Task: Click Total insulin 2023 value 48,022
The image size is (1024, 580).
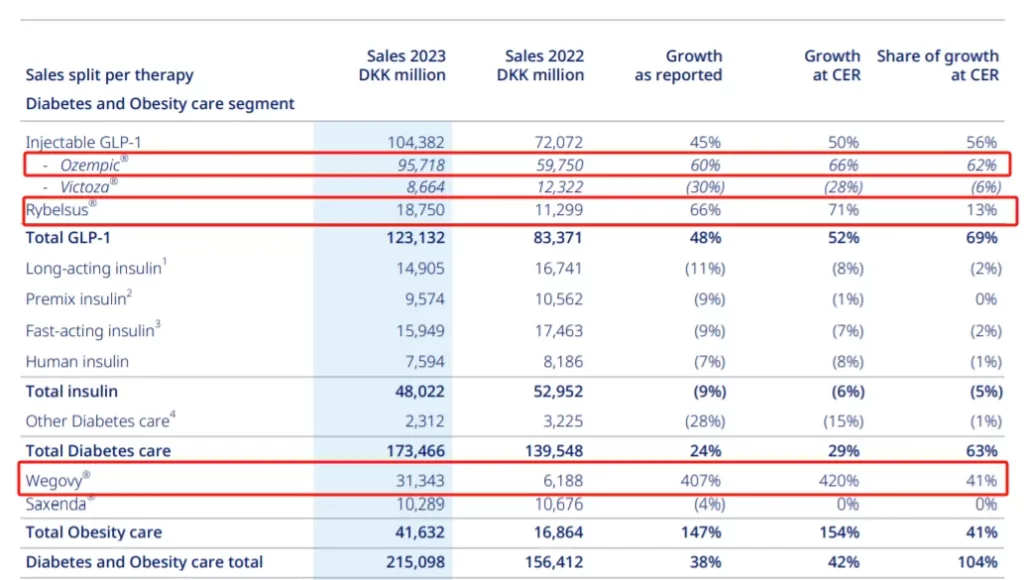Action: [420, 391]
